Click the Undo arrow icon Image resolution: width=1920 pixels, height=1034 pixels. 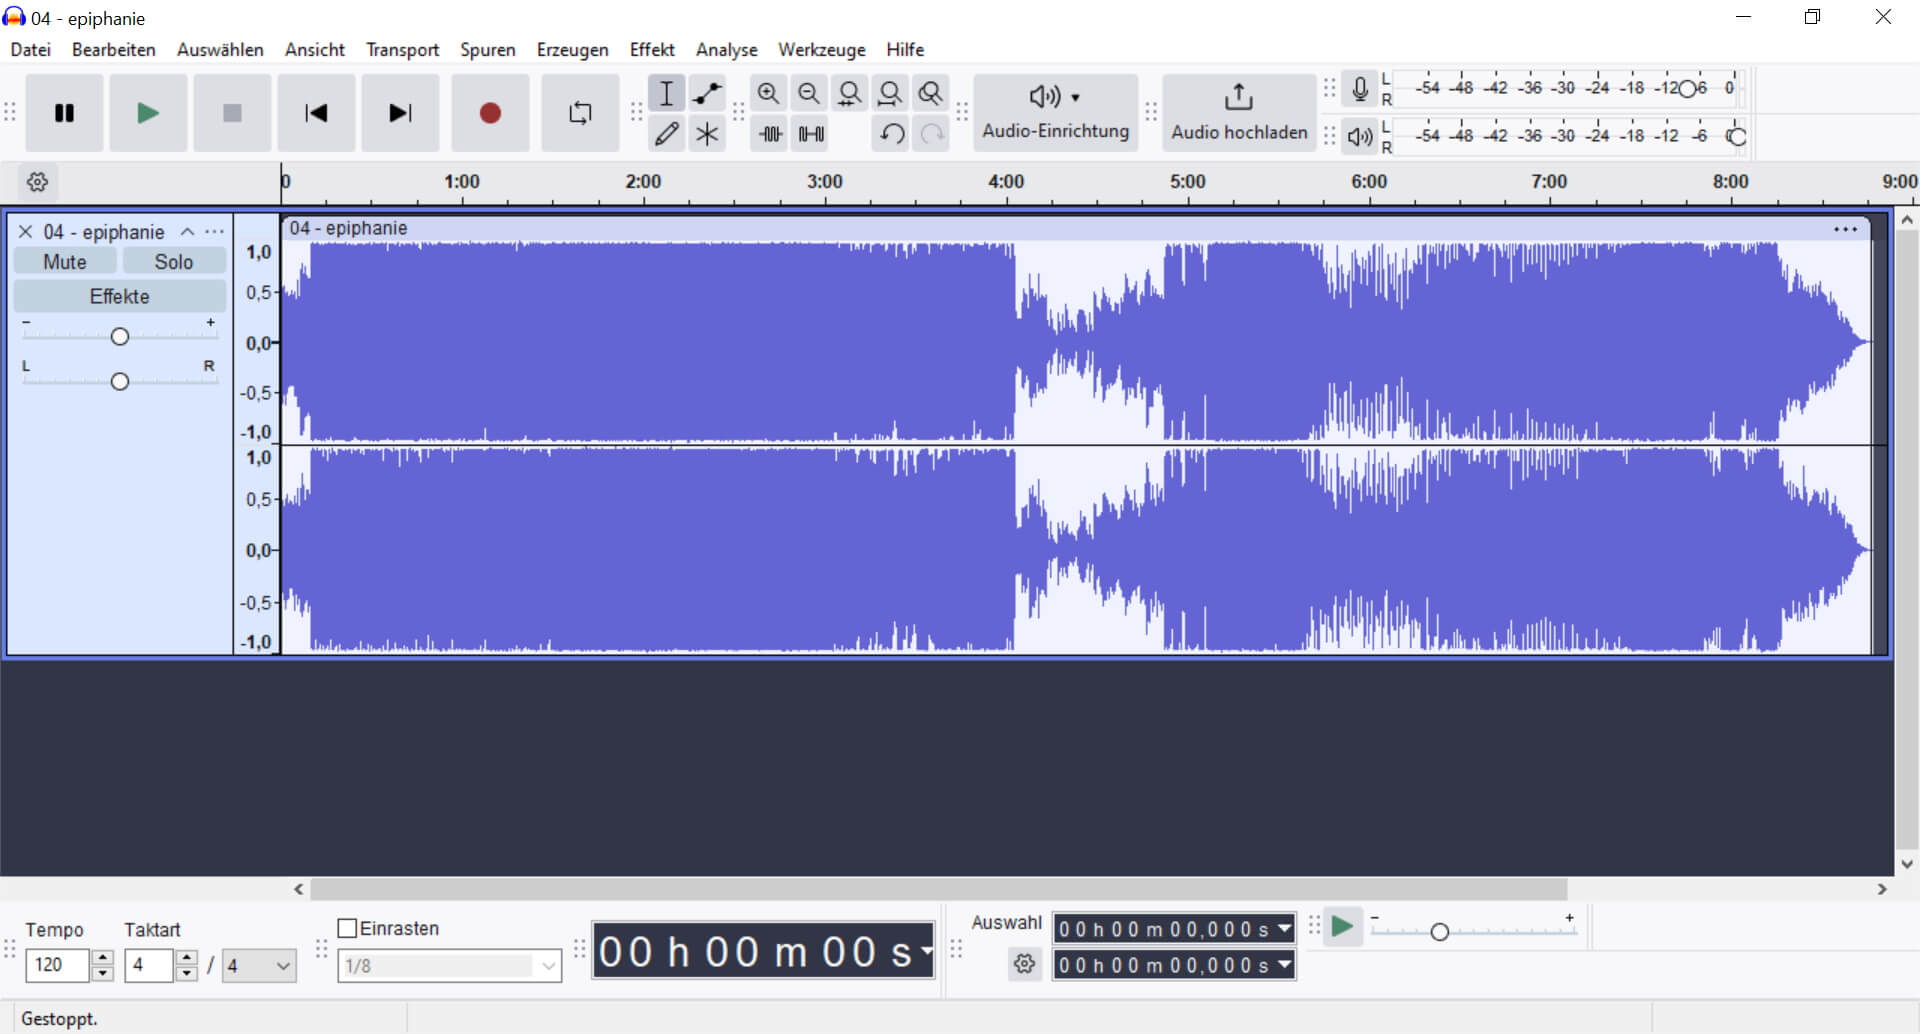(891, 133)
